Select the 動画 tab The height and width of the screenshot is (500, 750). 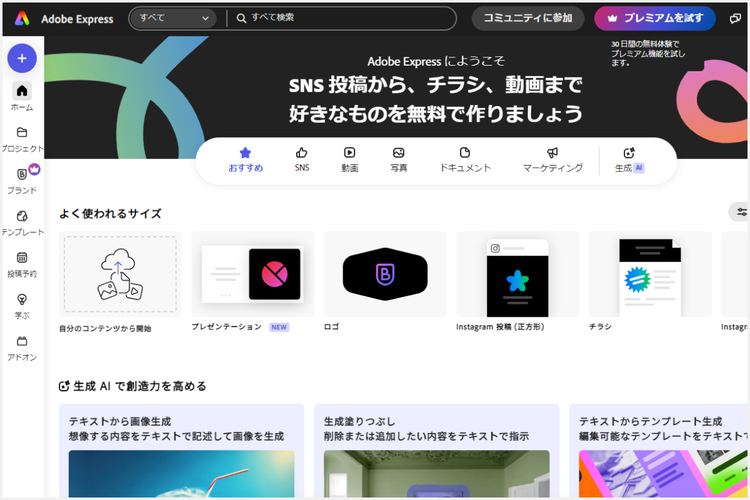point(350,160)
